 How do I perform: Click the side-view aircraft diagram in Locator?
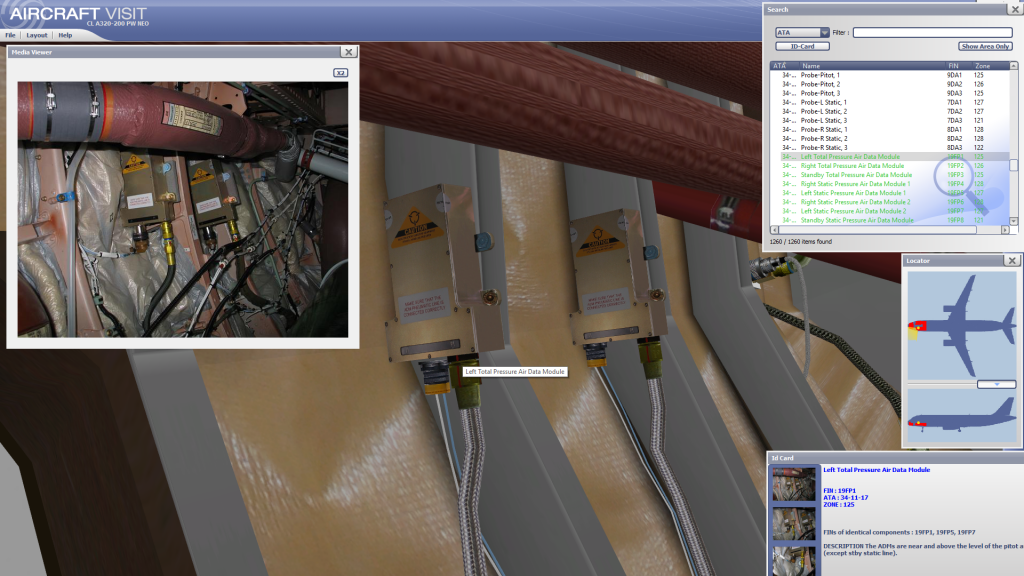(x=961, y=416)
